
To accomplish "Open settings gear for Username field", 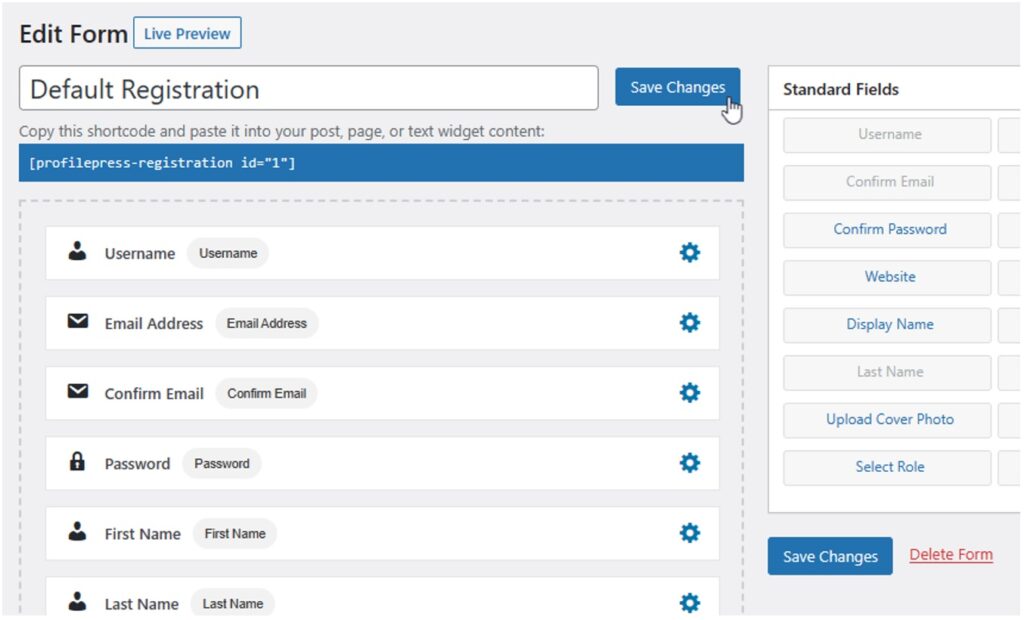I will [x=690, y=253].
